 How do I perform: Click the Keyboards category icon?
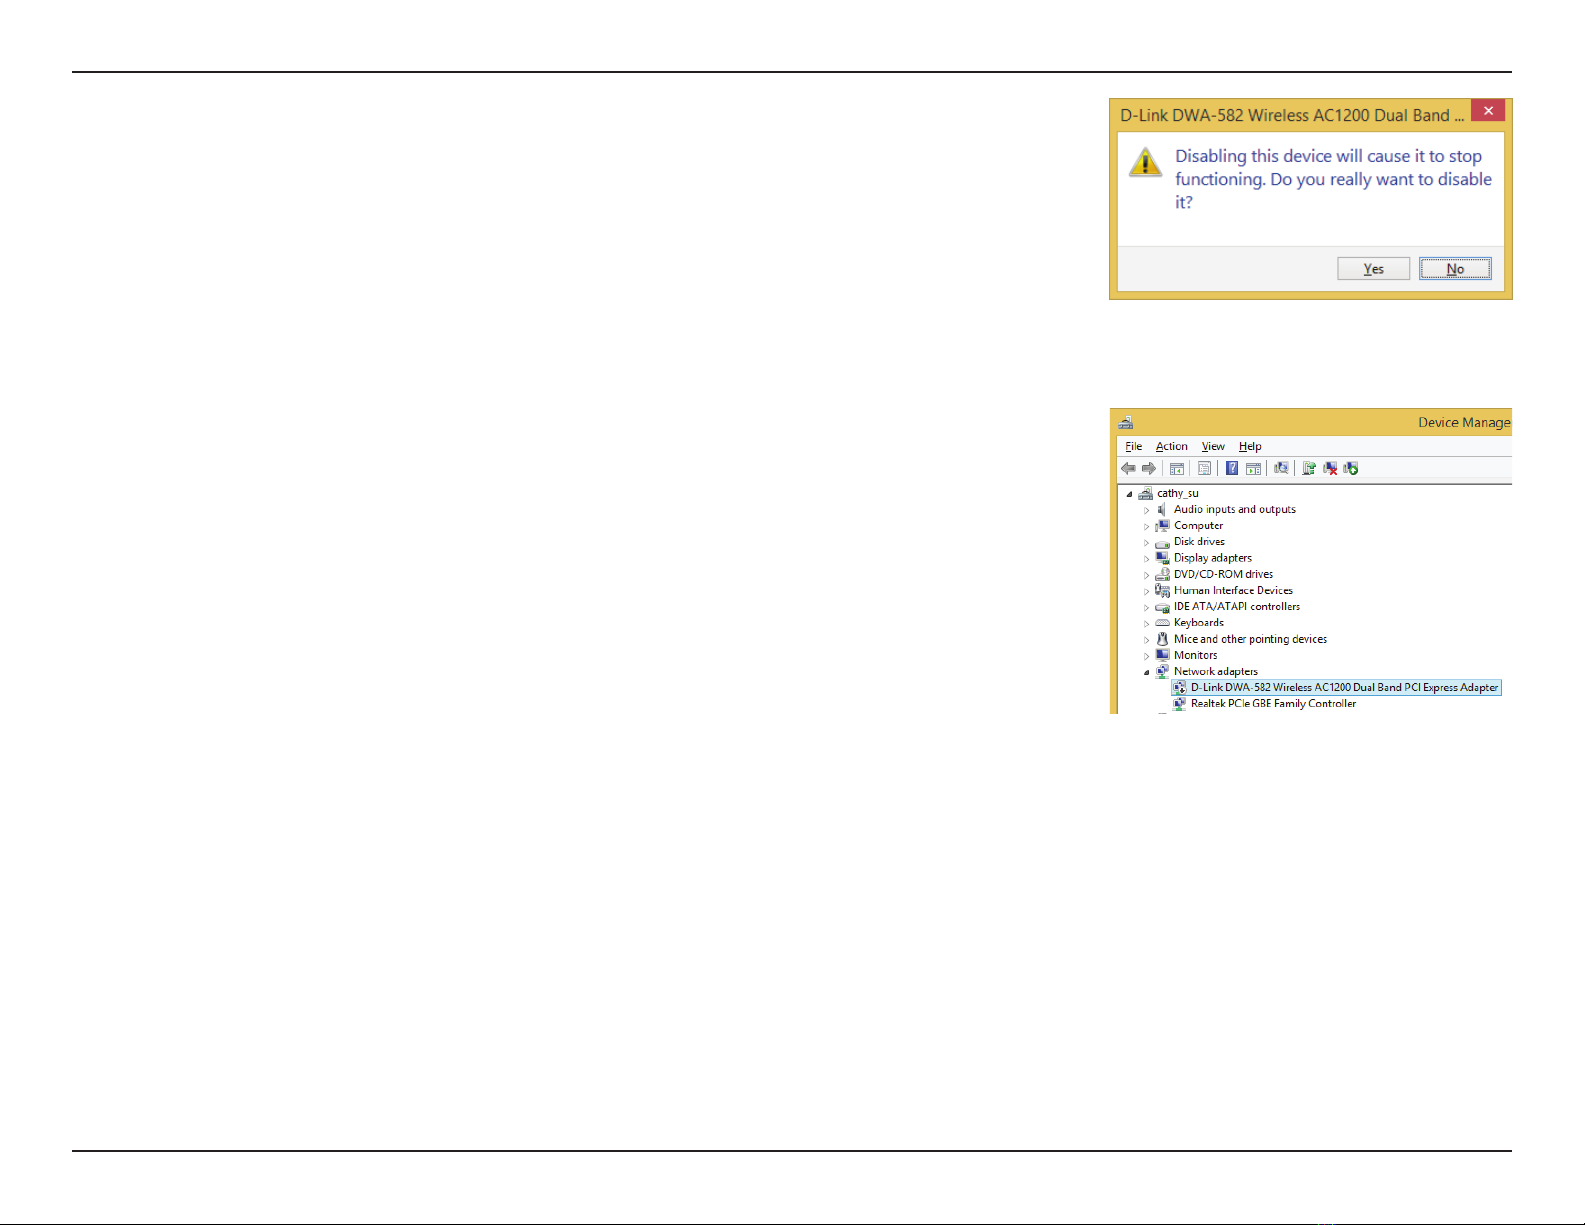pyautogui.click(x=1162, y=623)
